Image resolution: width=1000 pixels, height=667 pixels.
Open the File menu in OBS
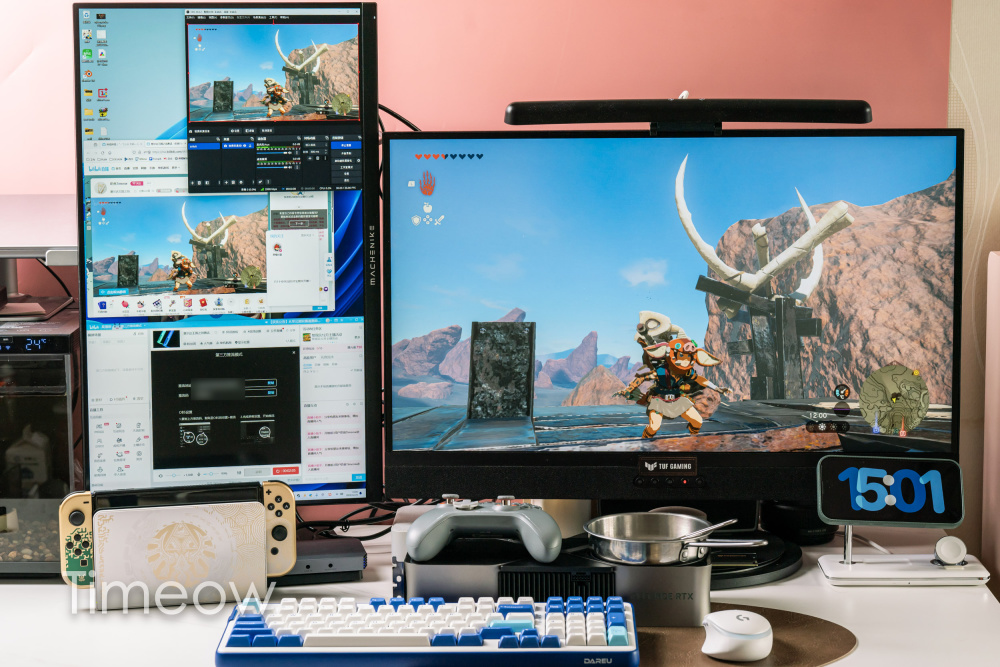(x=191, y=17)
